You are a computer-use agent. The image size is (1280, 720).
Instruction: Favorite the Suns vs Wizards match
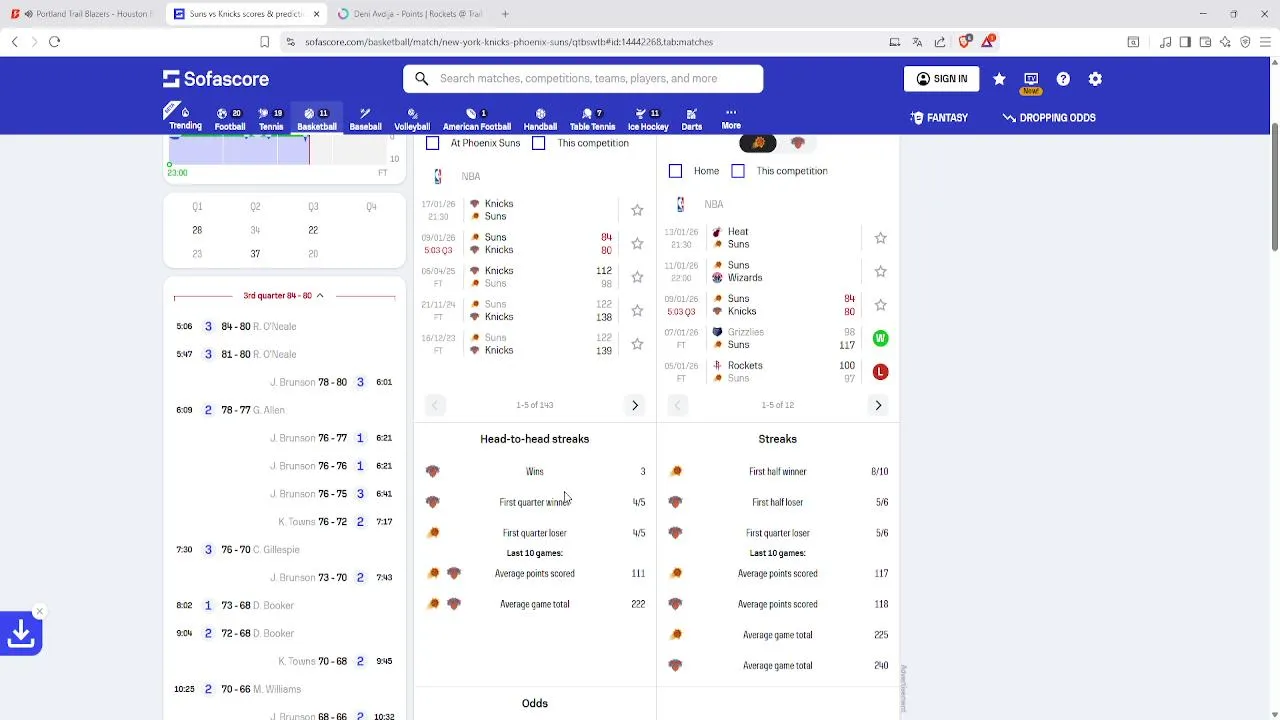[x=880, y=271]
